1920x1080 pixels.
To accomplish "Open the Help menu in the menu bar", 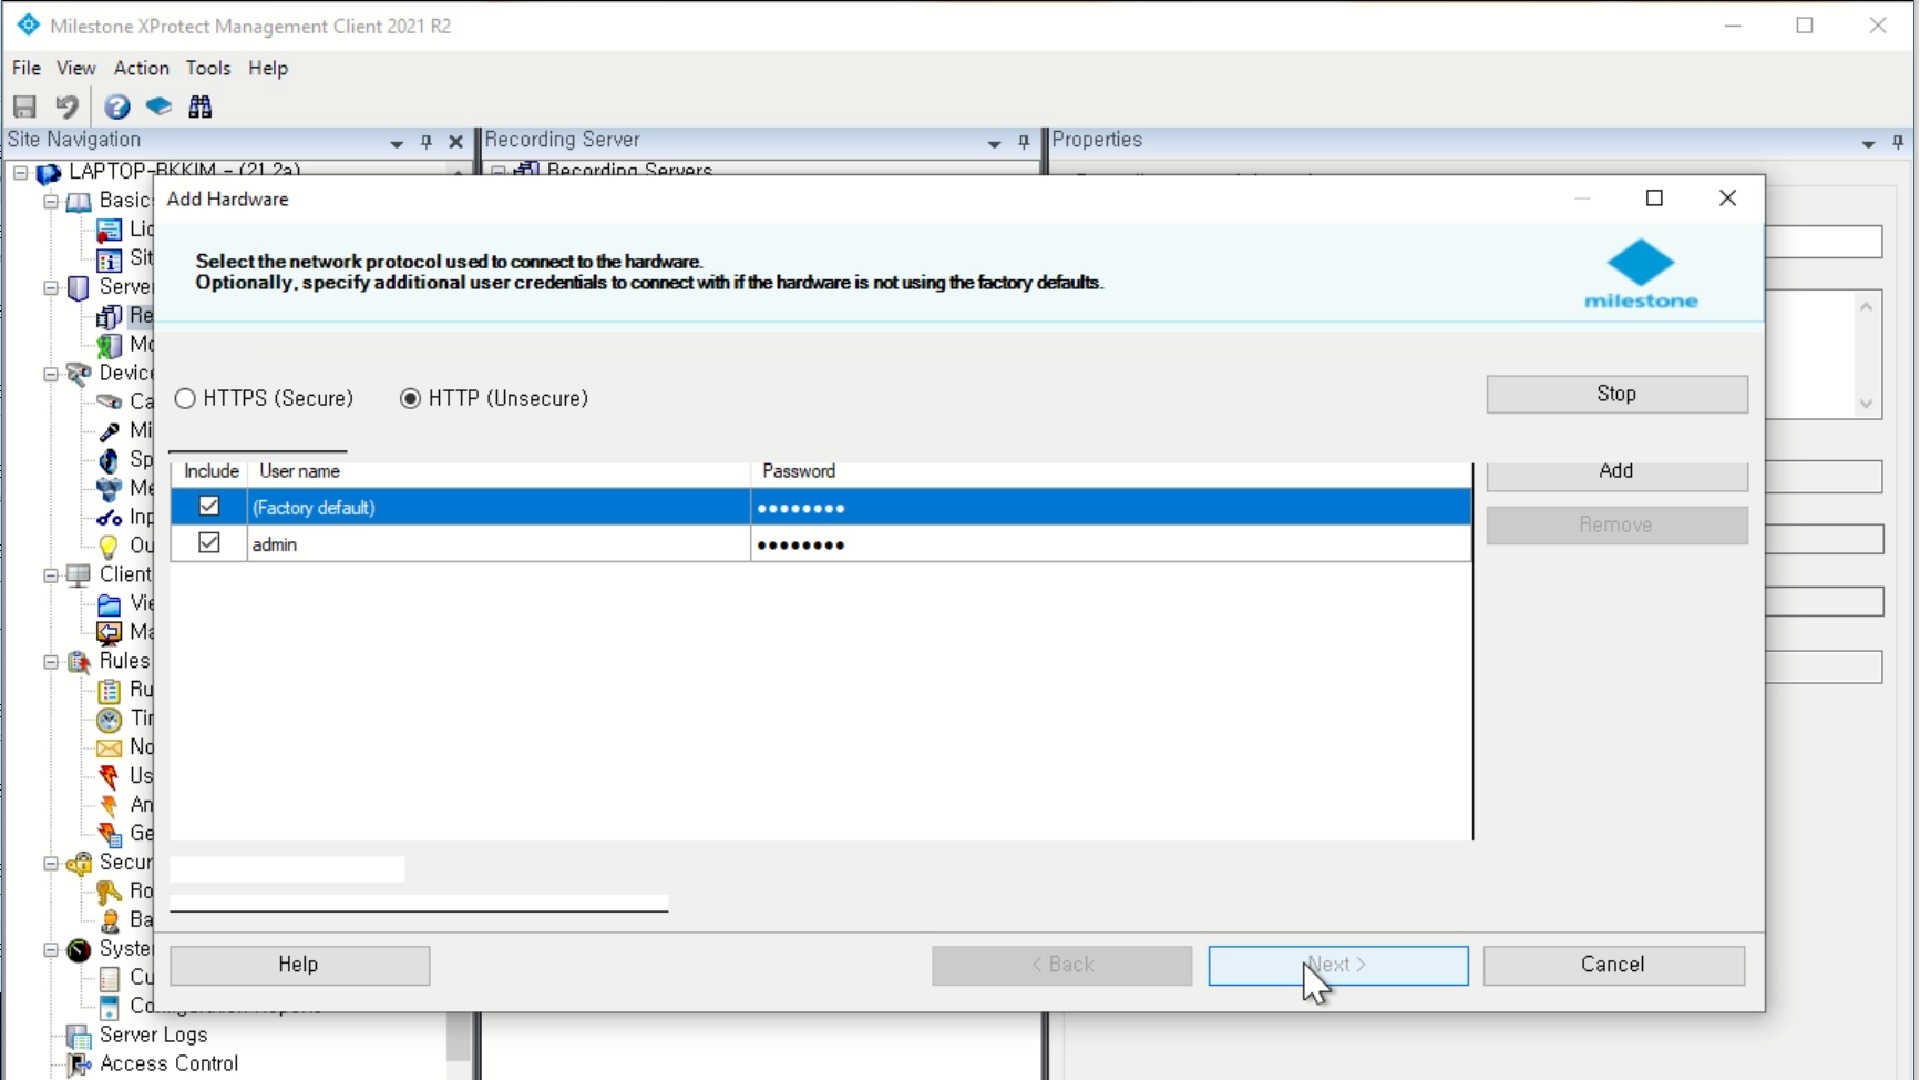I will click(x=268, y=68).
